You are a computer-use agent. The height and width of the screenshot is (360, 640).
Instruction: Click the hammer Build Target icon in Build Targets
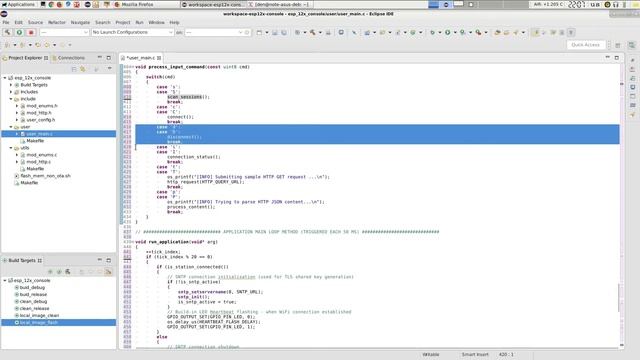click(68, 272)
